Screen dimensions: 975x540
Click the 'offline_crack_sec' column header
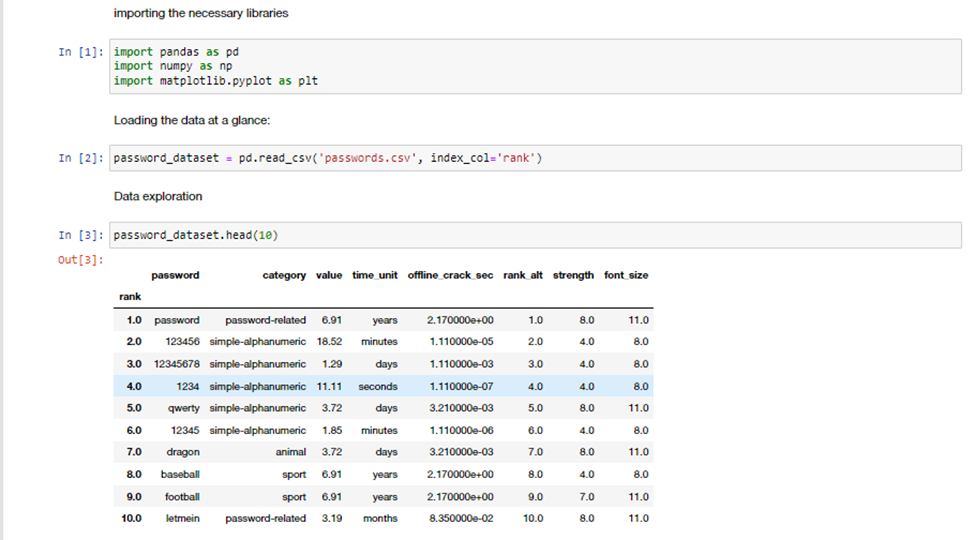[450, 275]
